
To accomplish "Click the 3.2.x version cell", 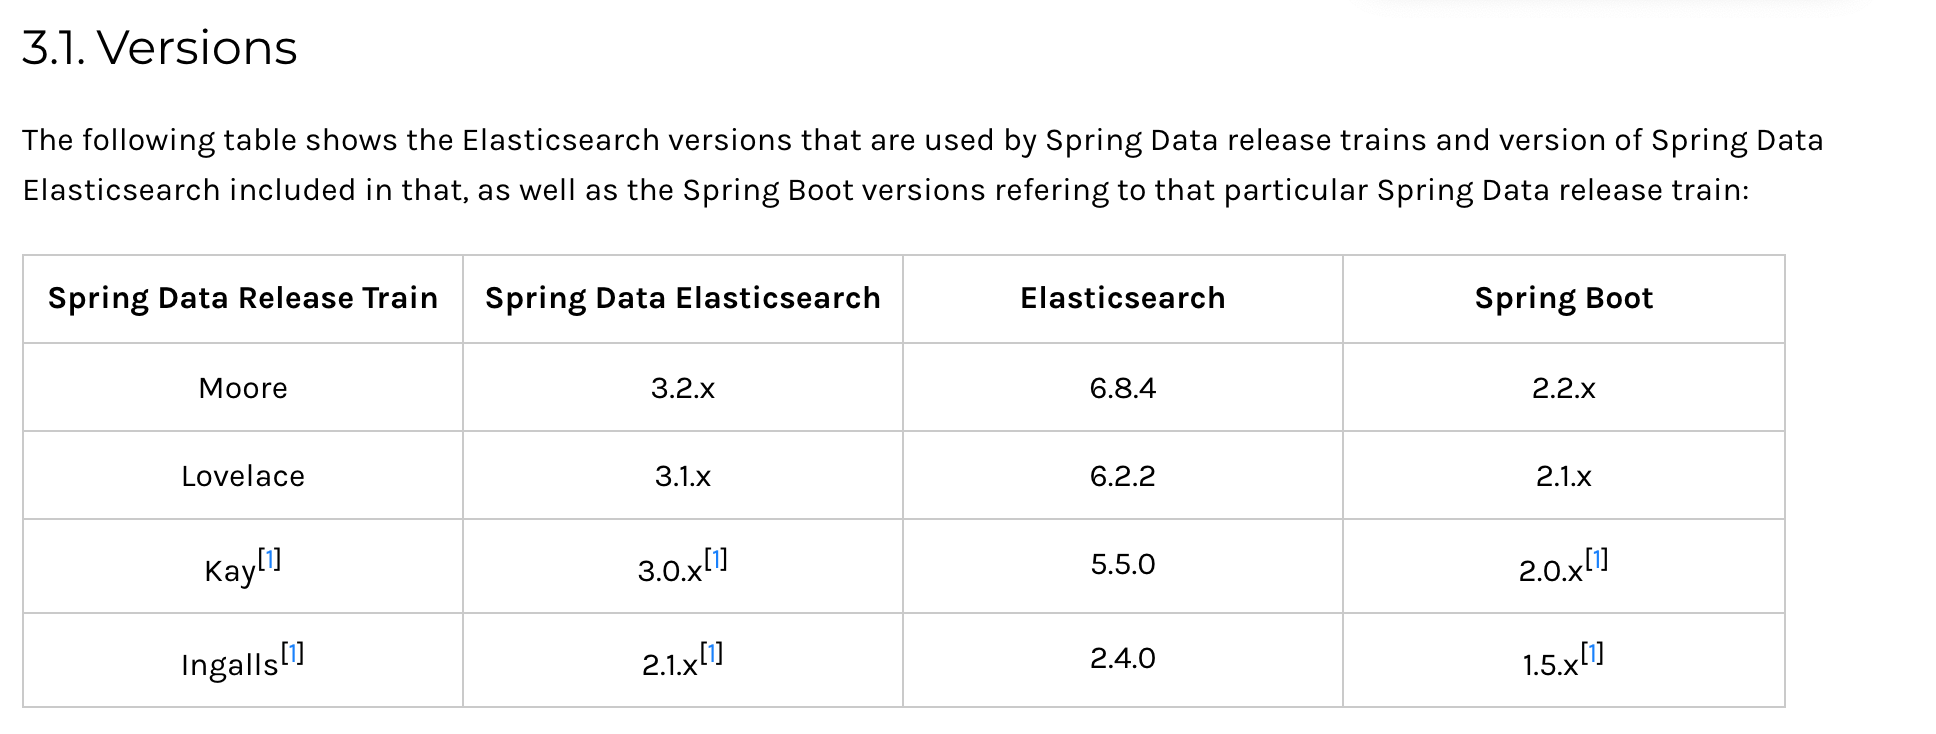I will 683,388.
